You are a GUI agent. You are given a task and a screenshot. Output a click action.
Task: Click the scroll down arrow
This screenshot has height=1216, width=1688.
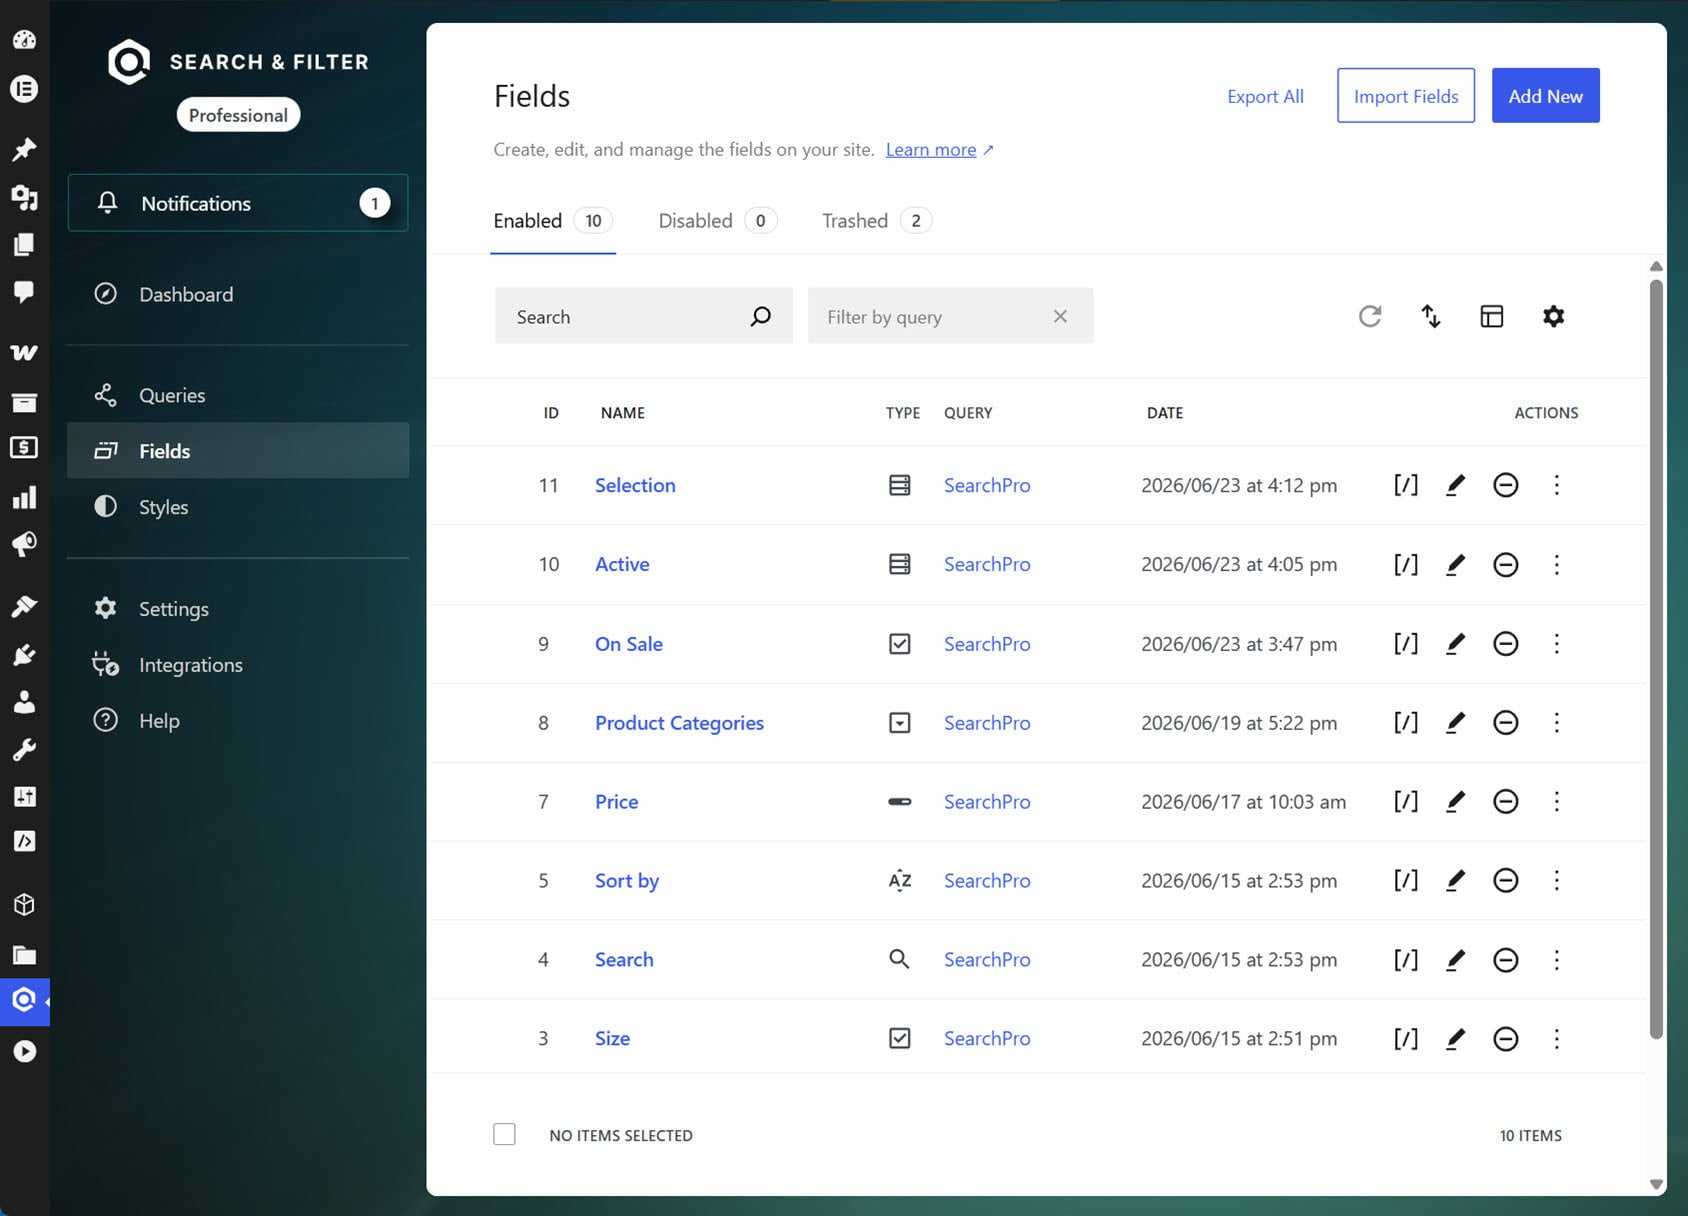pos(1656,1184)
